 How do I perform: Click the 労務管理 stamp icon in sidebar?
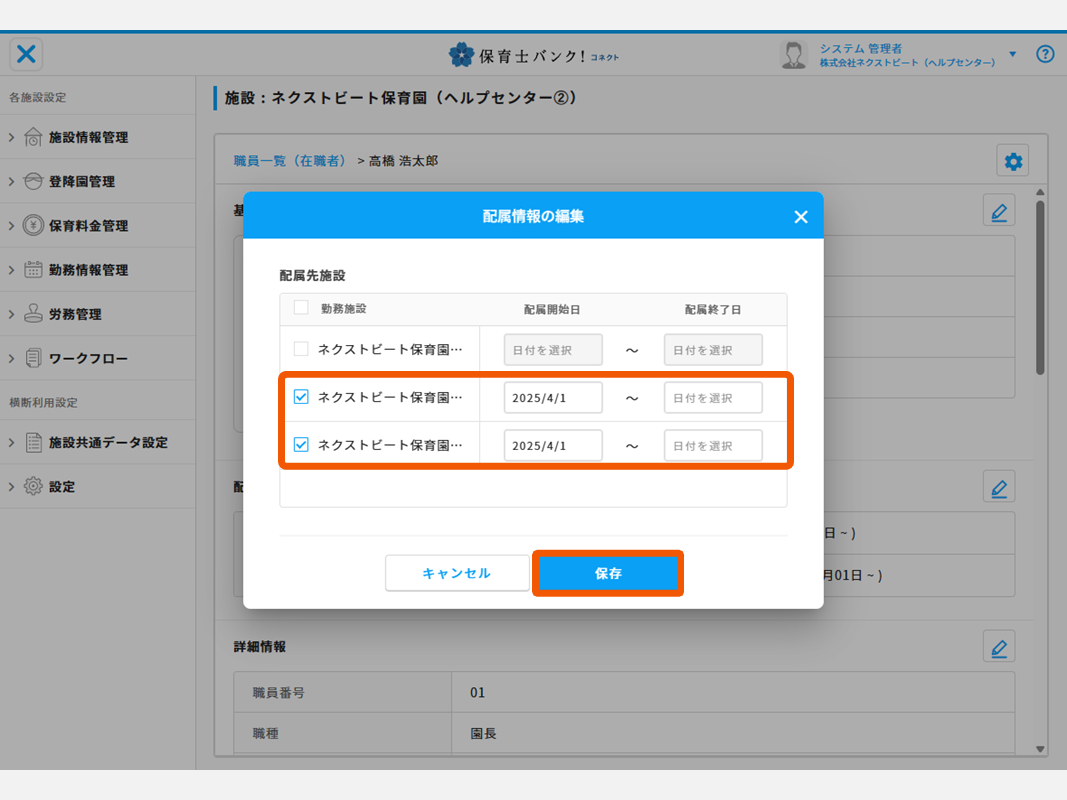[x=34, y=314]
